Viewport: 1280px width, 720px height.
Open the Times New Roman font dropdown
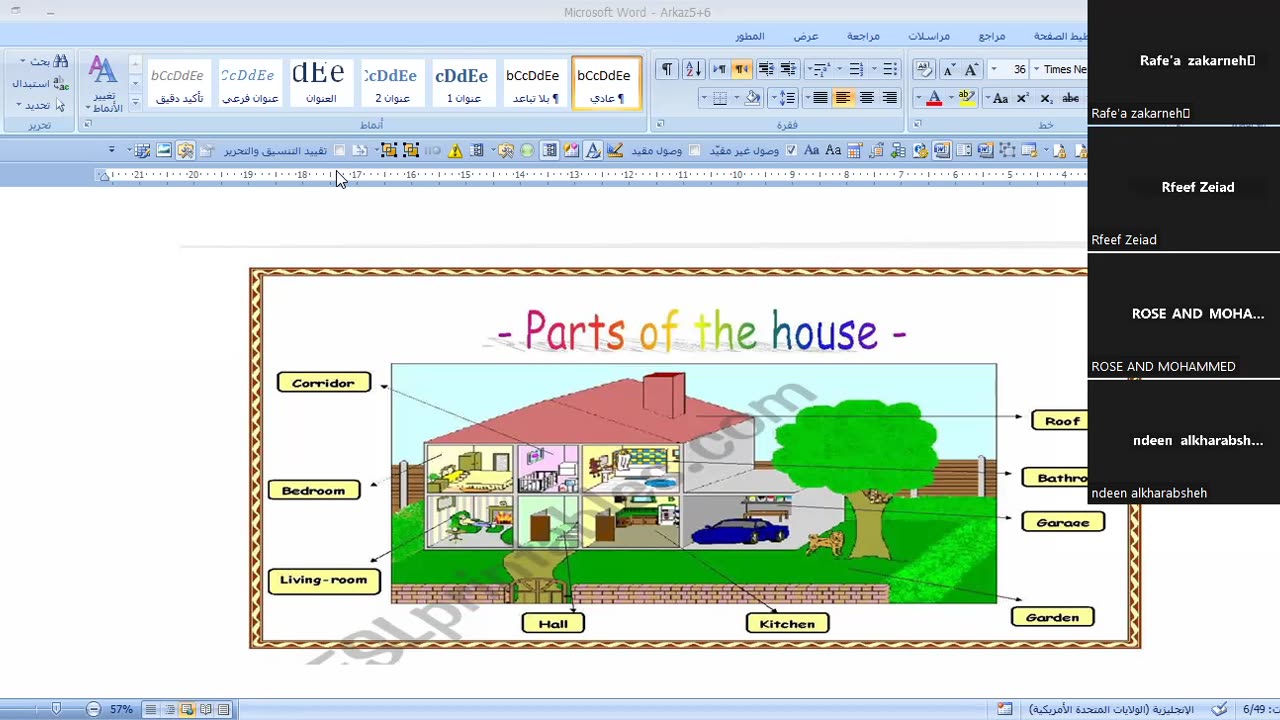(1036, 69)
